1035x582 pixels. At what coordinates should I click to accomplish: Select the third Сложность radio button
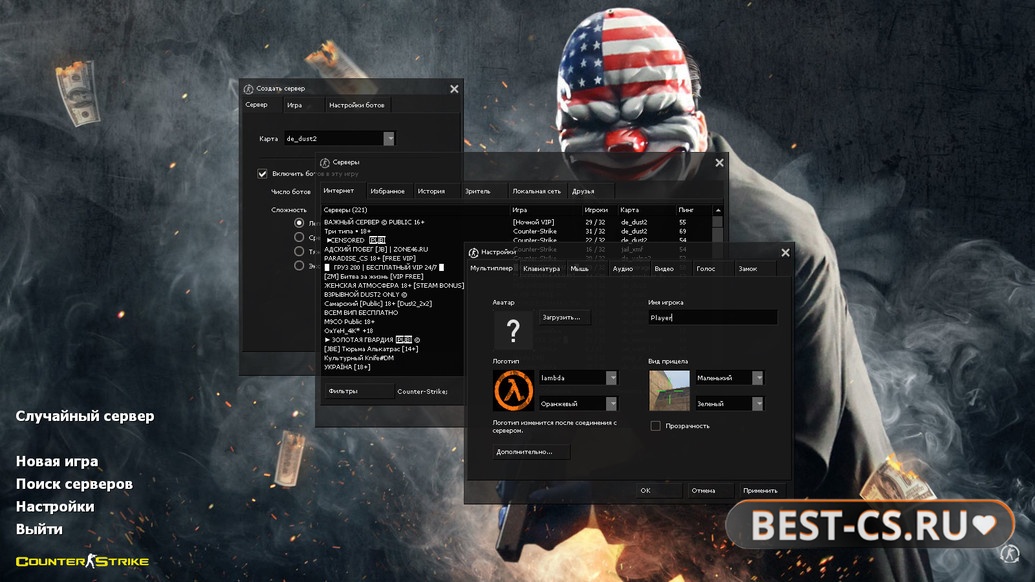point(299,251)
